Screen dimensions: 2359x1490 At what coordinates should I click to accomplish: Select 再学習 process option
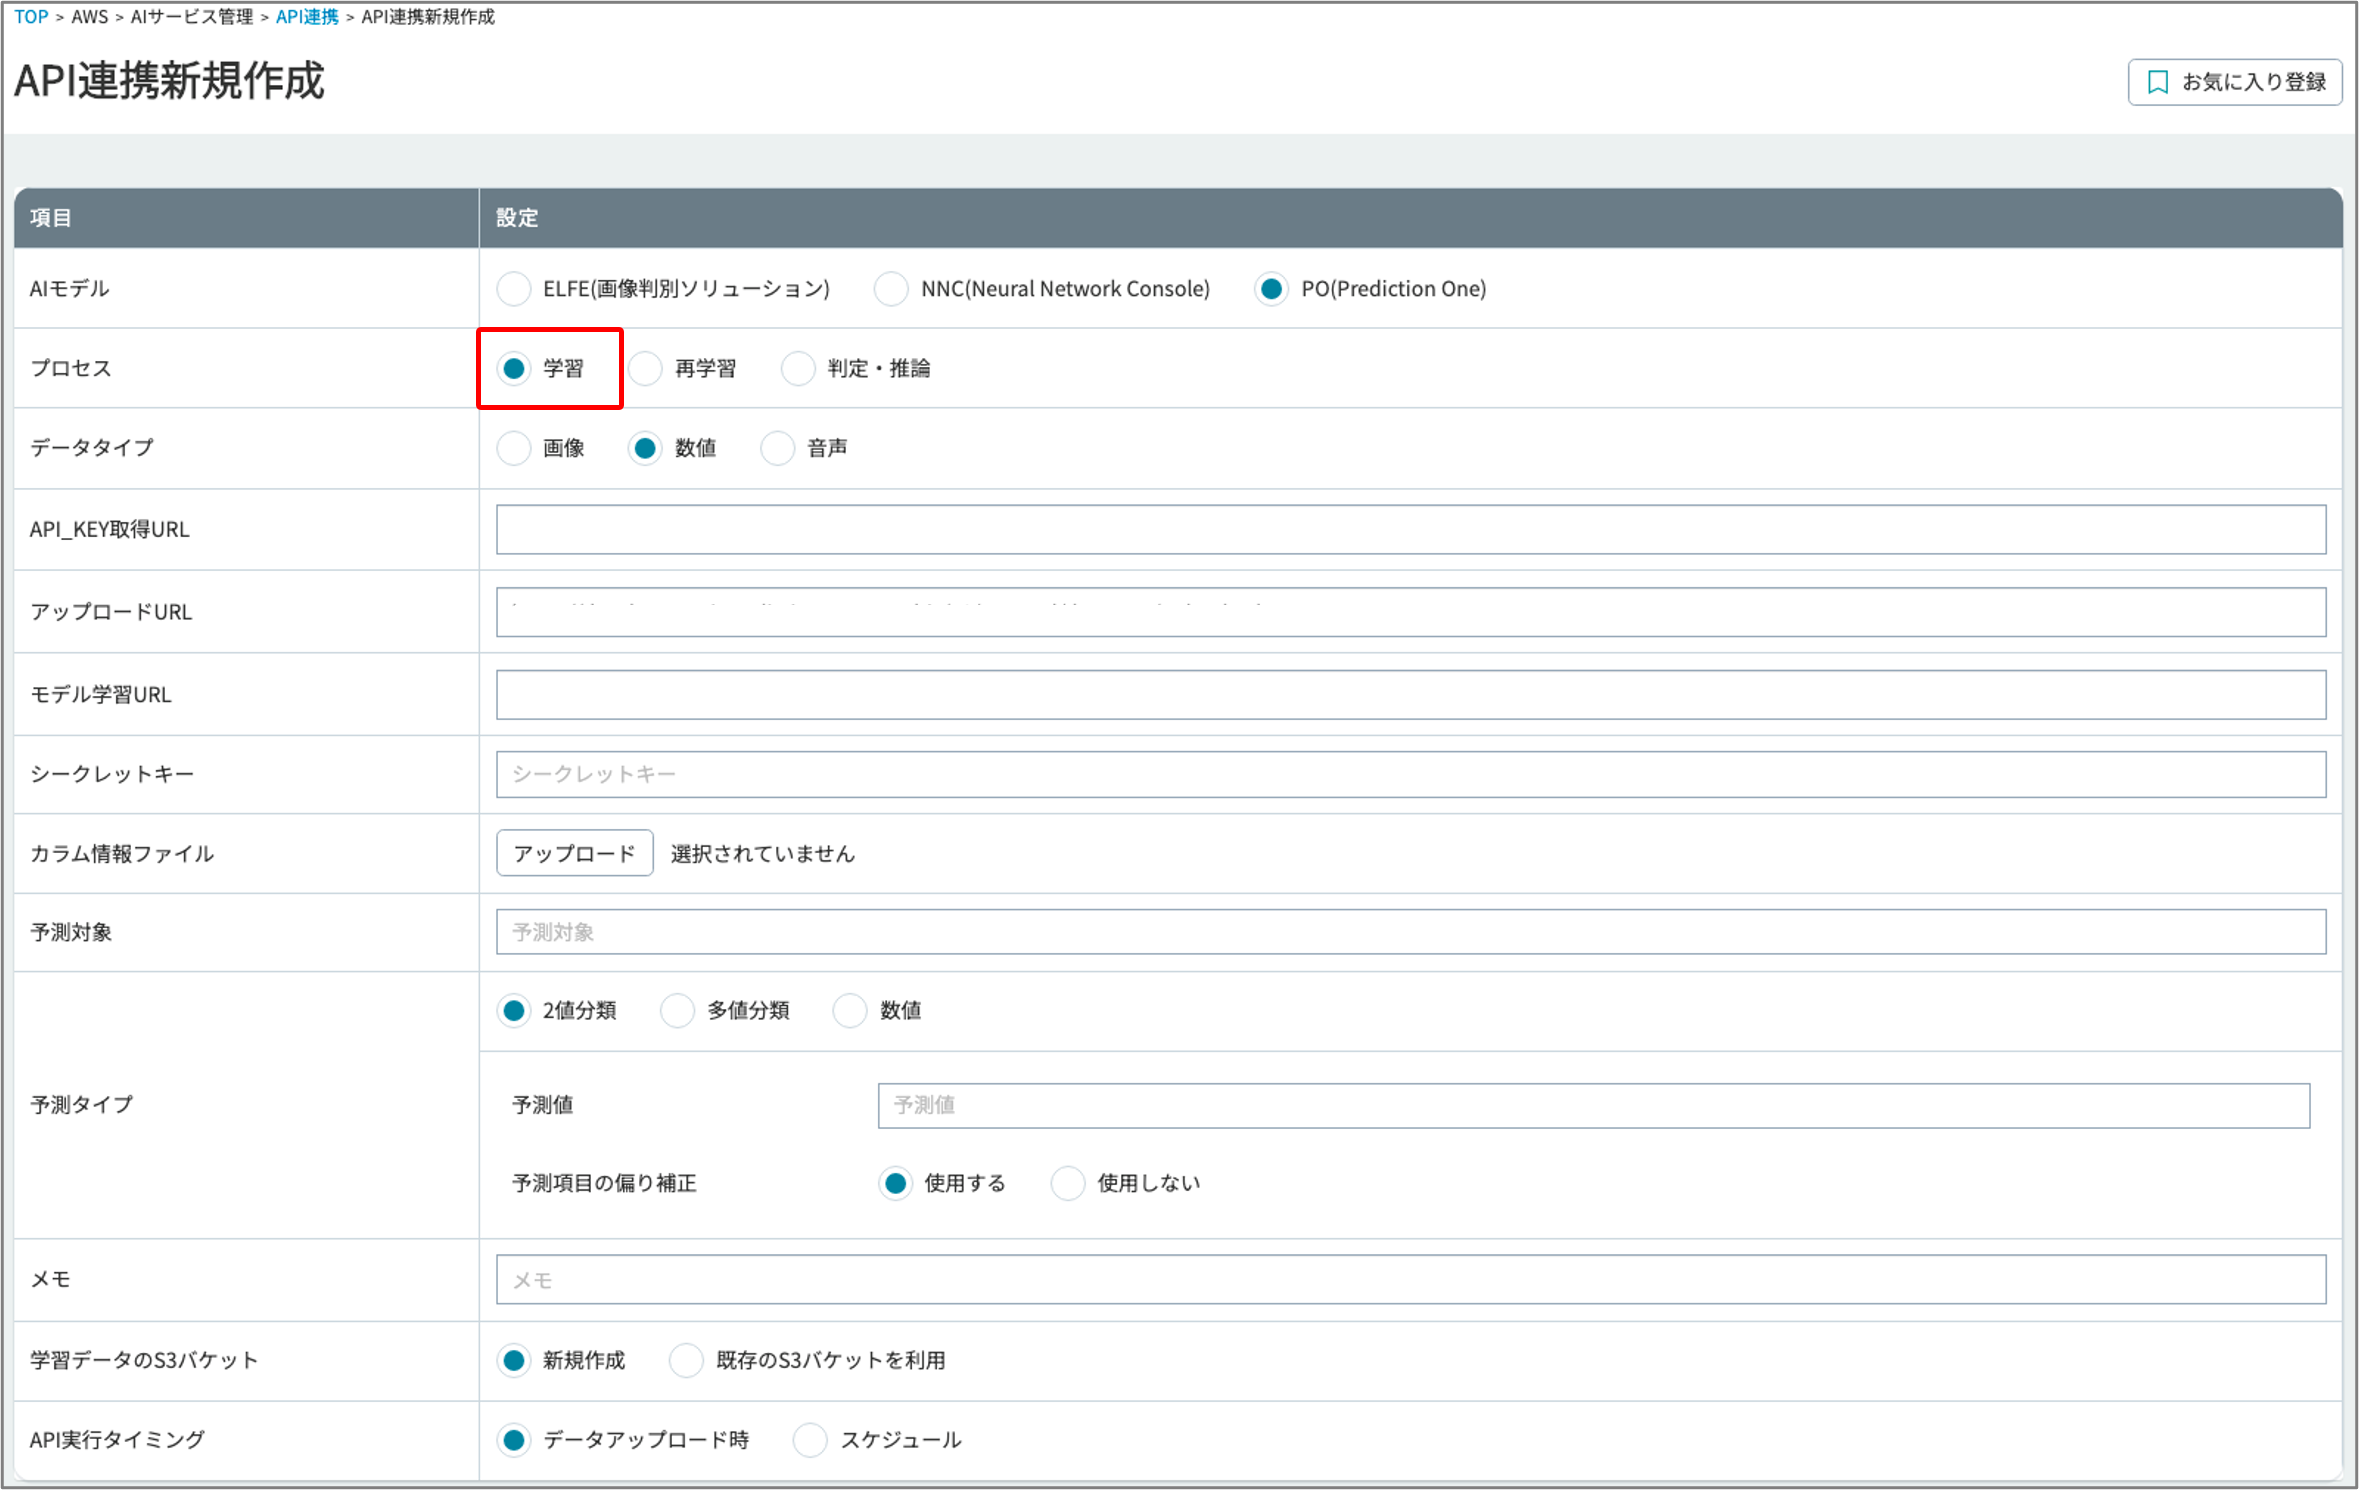[x=646, y=369]
